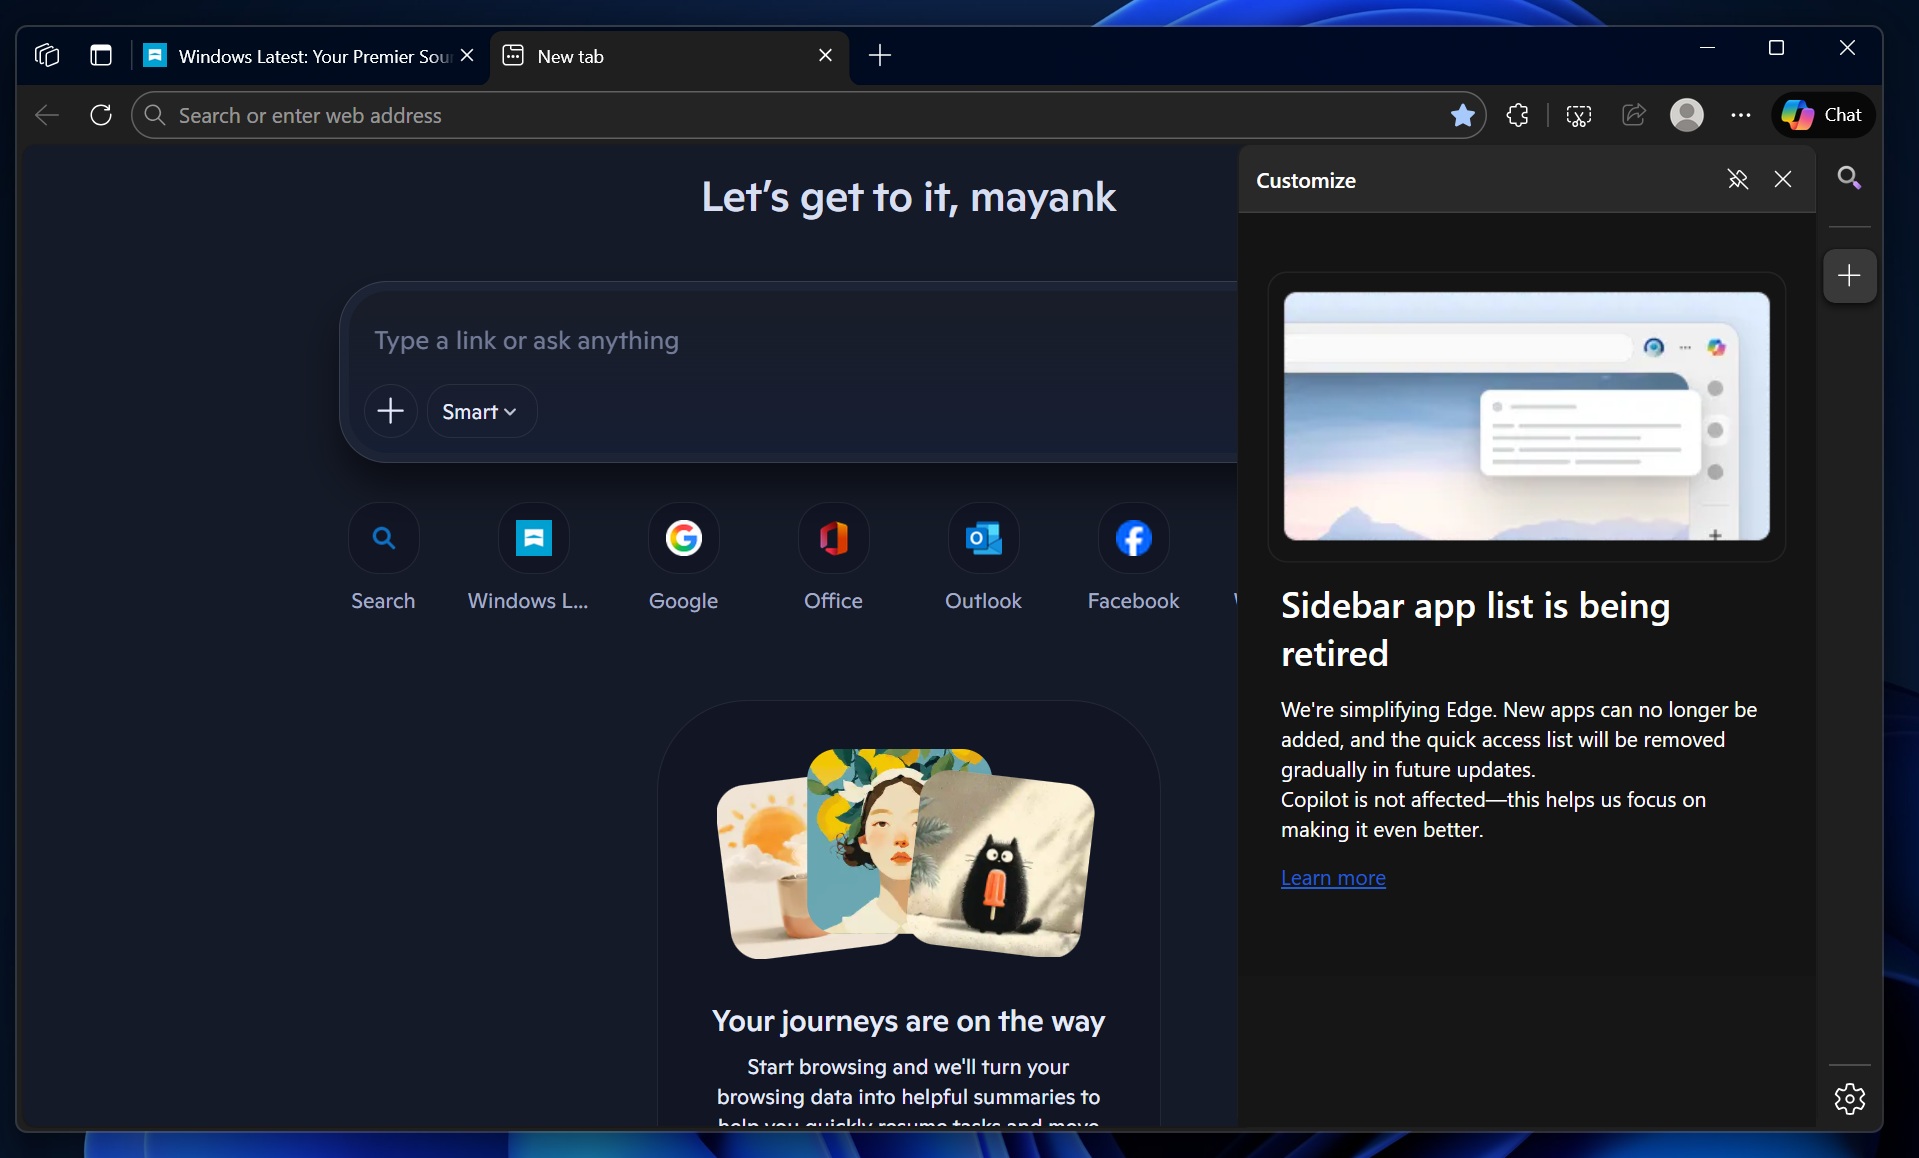Open the Facebook shortcut
Screen dimensions: 1919x1158
pos(1133,537)
